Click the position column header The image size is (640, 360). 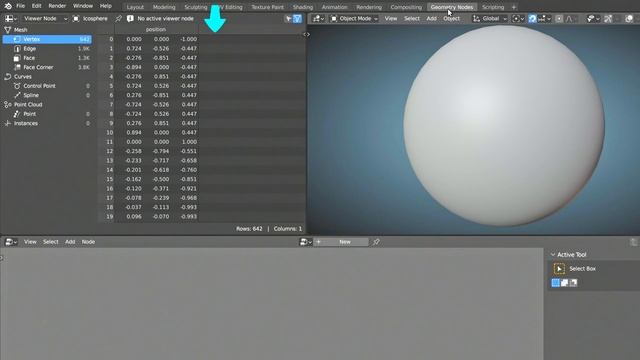pos(156,29)
